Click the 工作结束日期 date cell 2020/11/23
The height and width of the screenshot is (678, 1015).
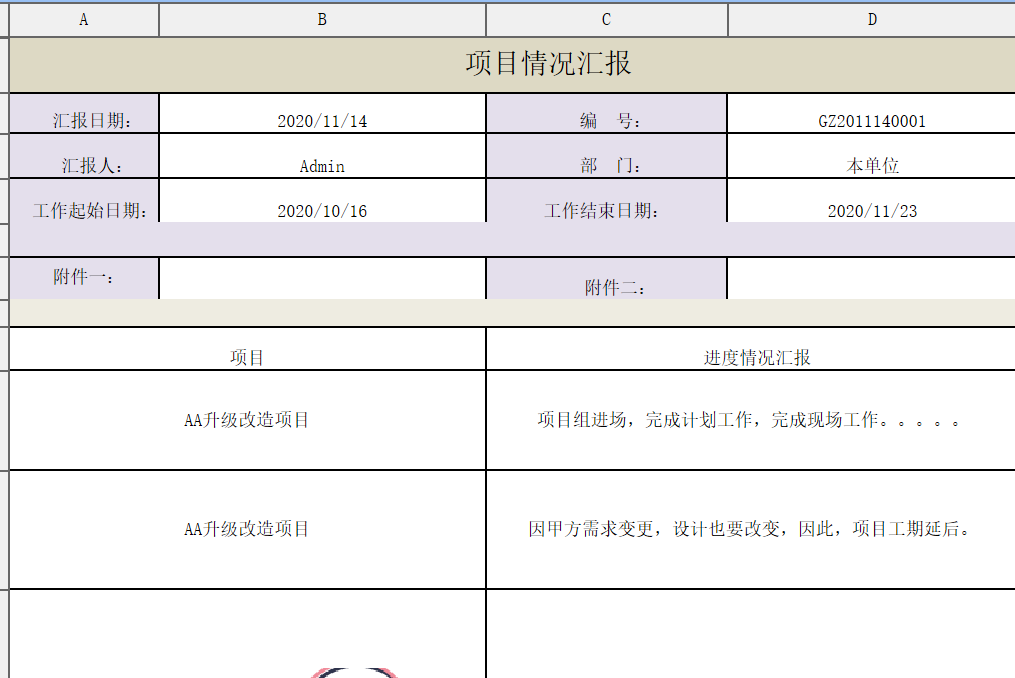pos(871,210)
